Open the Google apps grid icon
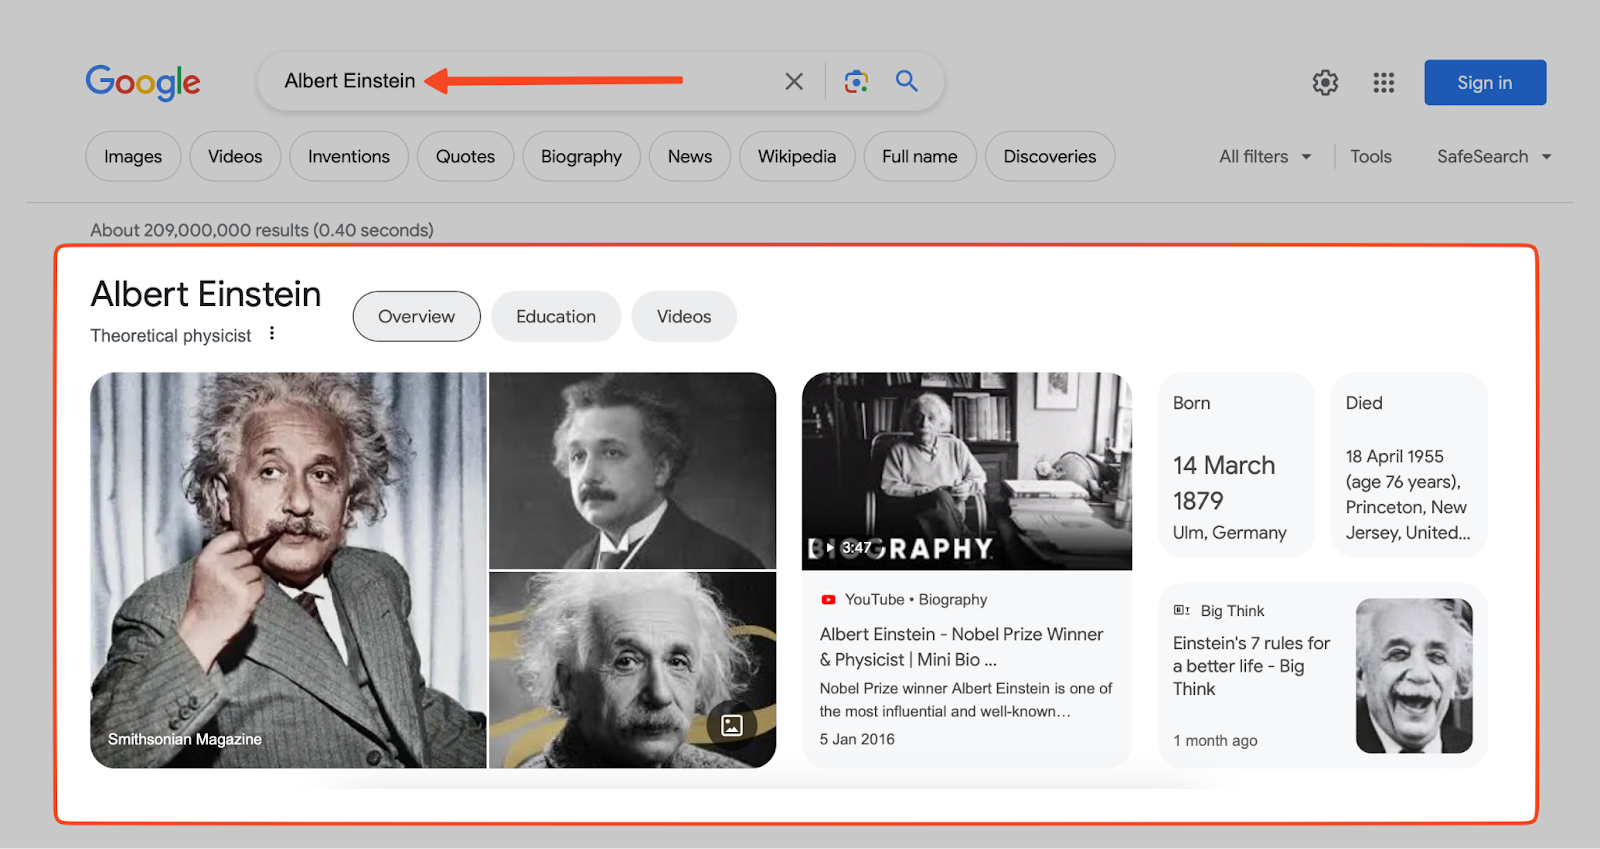Viewport: 1600px width, 849px height. click(1384, 82)
